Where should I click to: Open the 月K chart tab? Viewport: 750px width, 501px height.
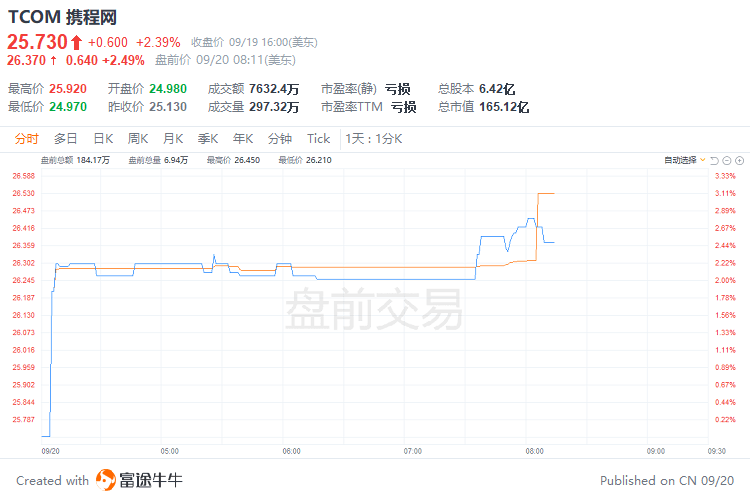[x=173, y=139]
